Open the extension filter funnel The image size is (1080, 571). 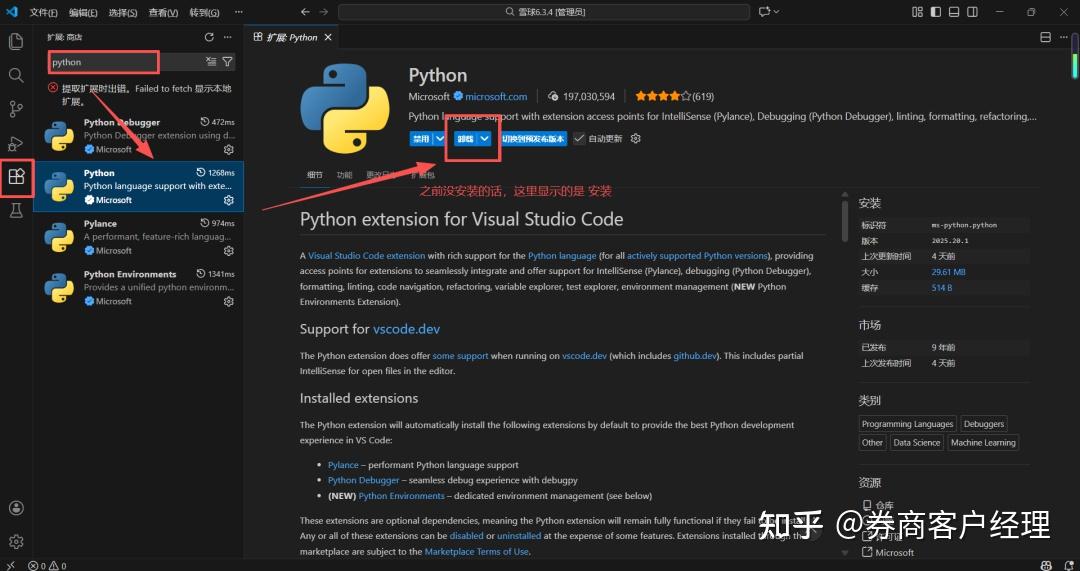pyautogui.click(x=227, y=62)
